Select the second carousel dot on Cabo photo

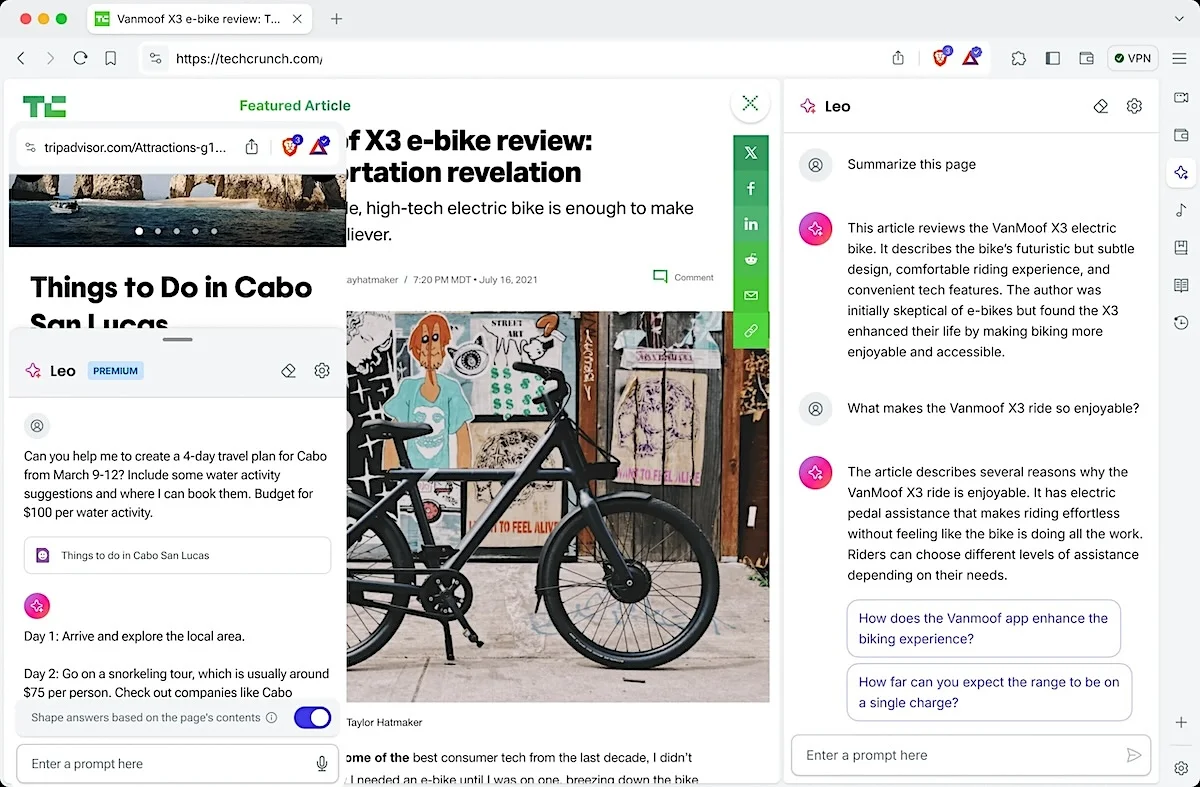click(x=158, y=231)
